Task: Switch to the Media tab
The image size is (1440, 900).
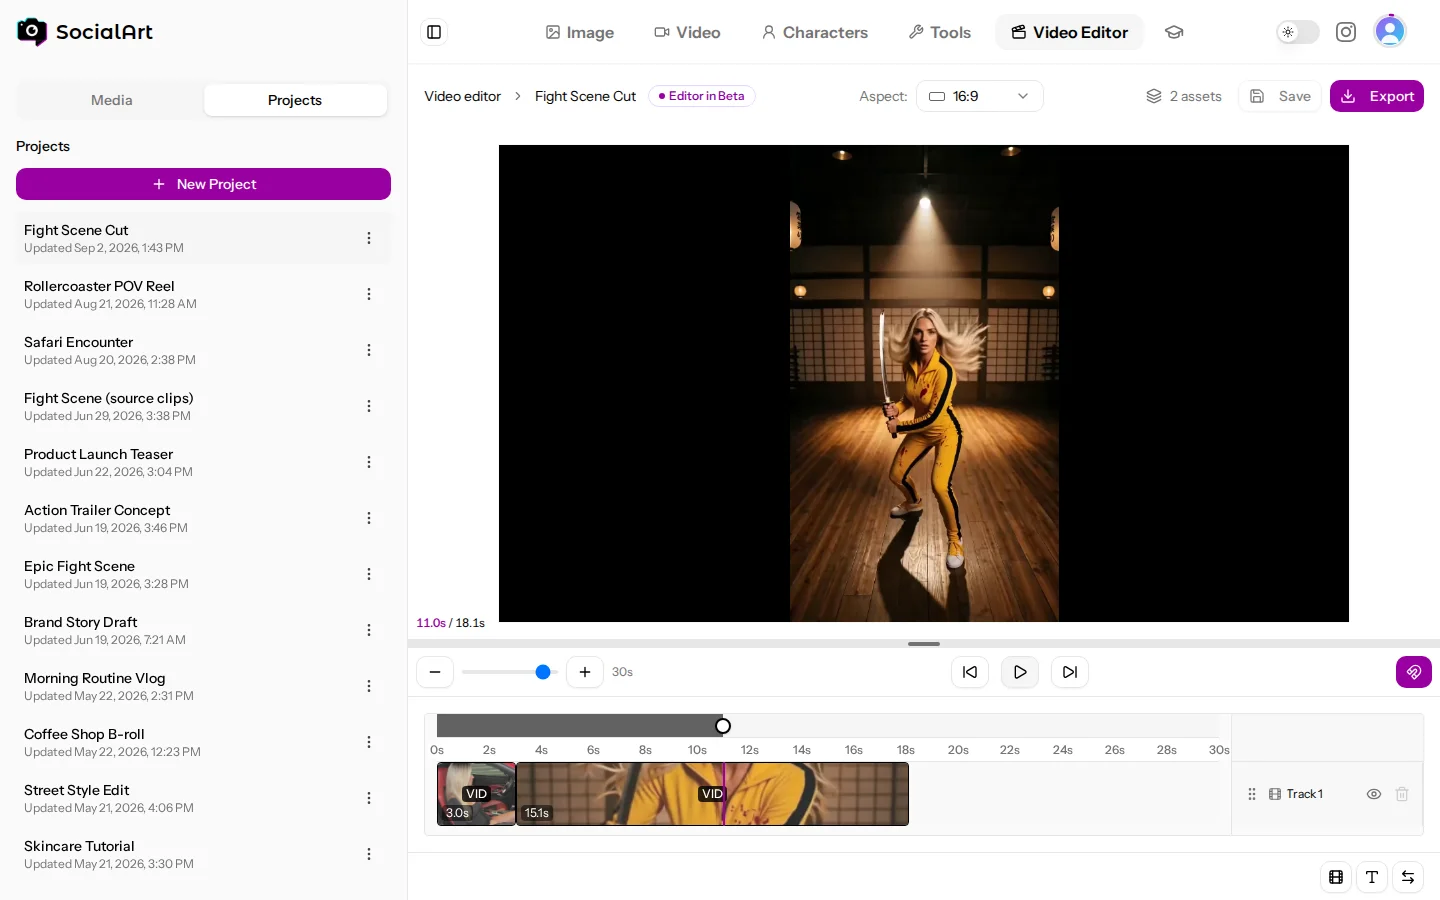Action: point(111,100)
